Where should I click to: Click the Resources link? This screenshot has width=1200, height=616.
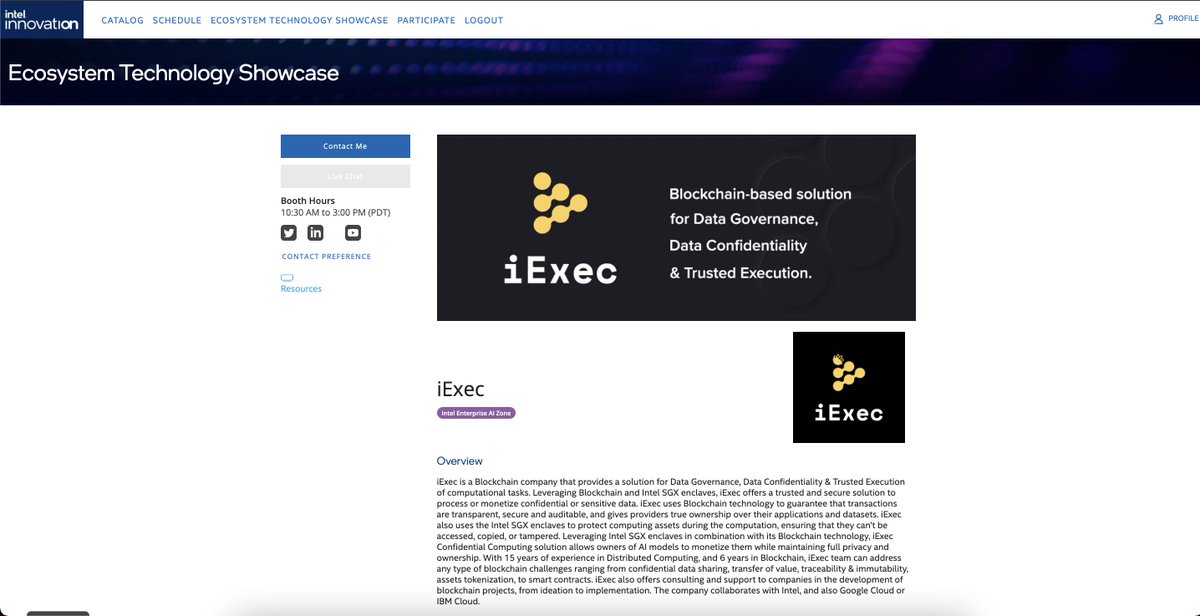[300, 288]
